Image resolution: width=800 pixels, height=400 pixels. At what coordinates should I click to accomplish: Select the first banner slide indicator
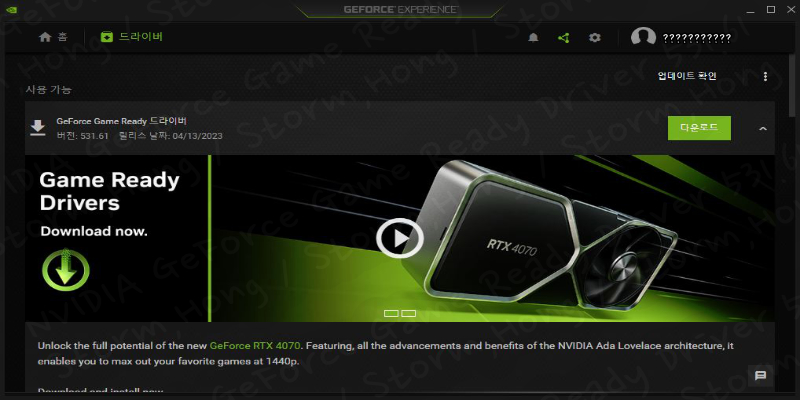pyautogui.click(x=391, y=313)
